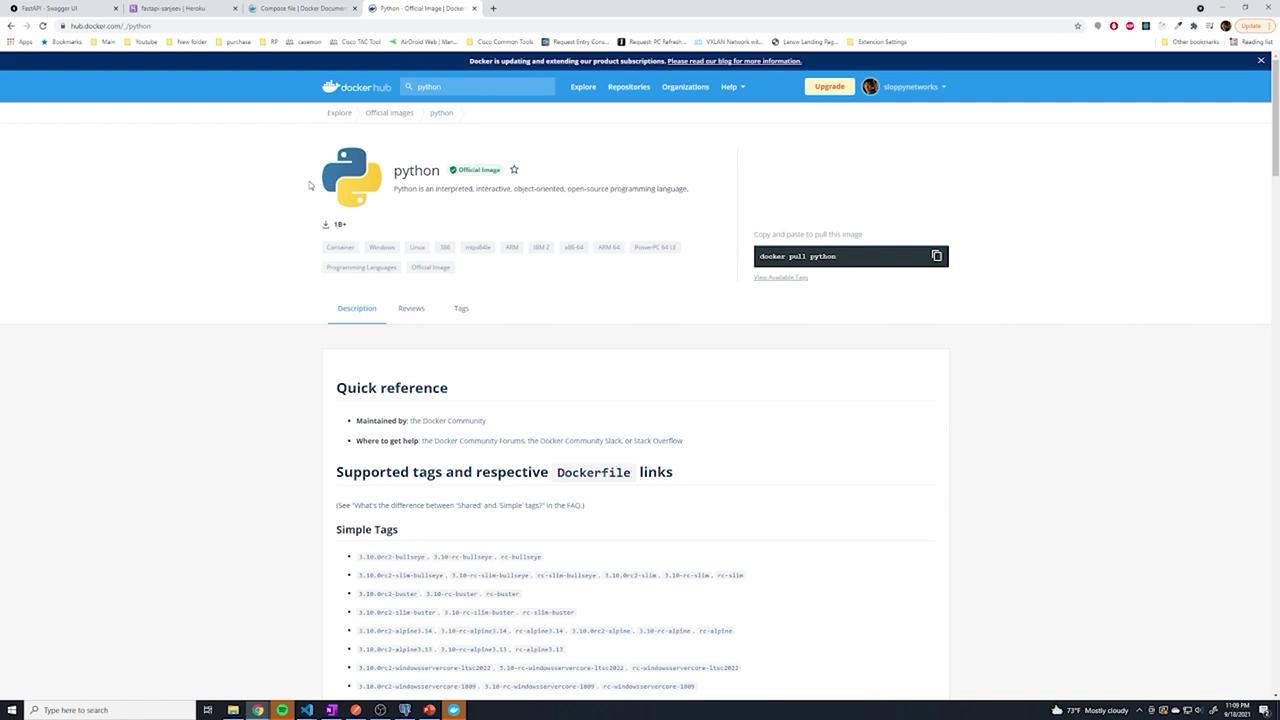Switch to the Reviews tab
This screenshot has width=1280, height=720.
(411, 308)
